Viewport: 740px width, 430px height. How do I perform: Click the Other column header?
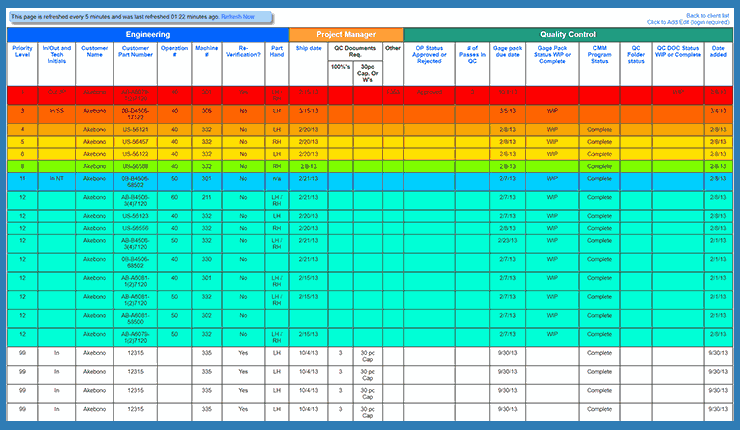pyautogui.click(x=393, y=48)
